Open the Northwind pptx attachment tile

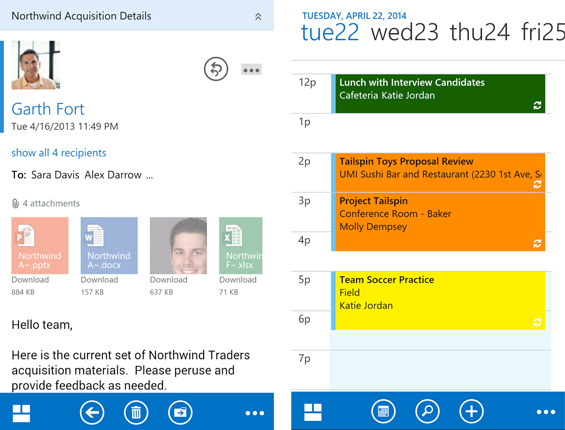(x=40, y=245)
